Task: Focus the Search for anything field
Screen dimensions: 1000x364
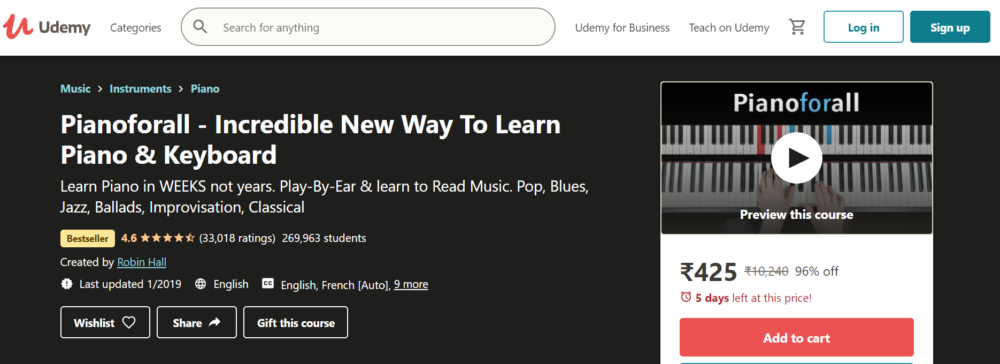Action: tap(368, 27)
